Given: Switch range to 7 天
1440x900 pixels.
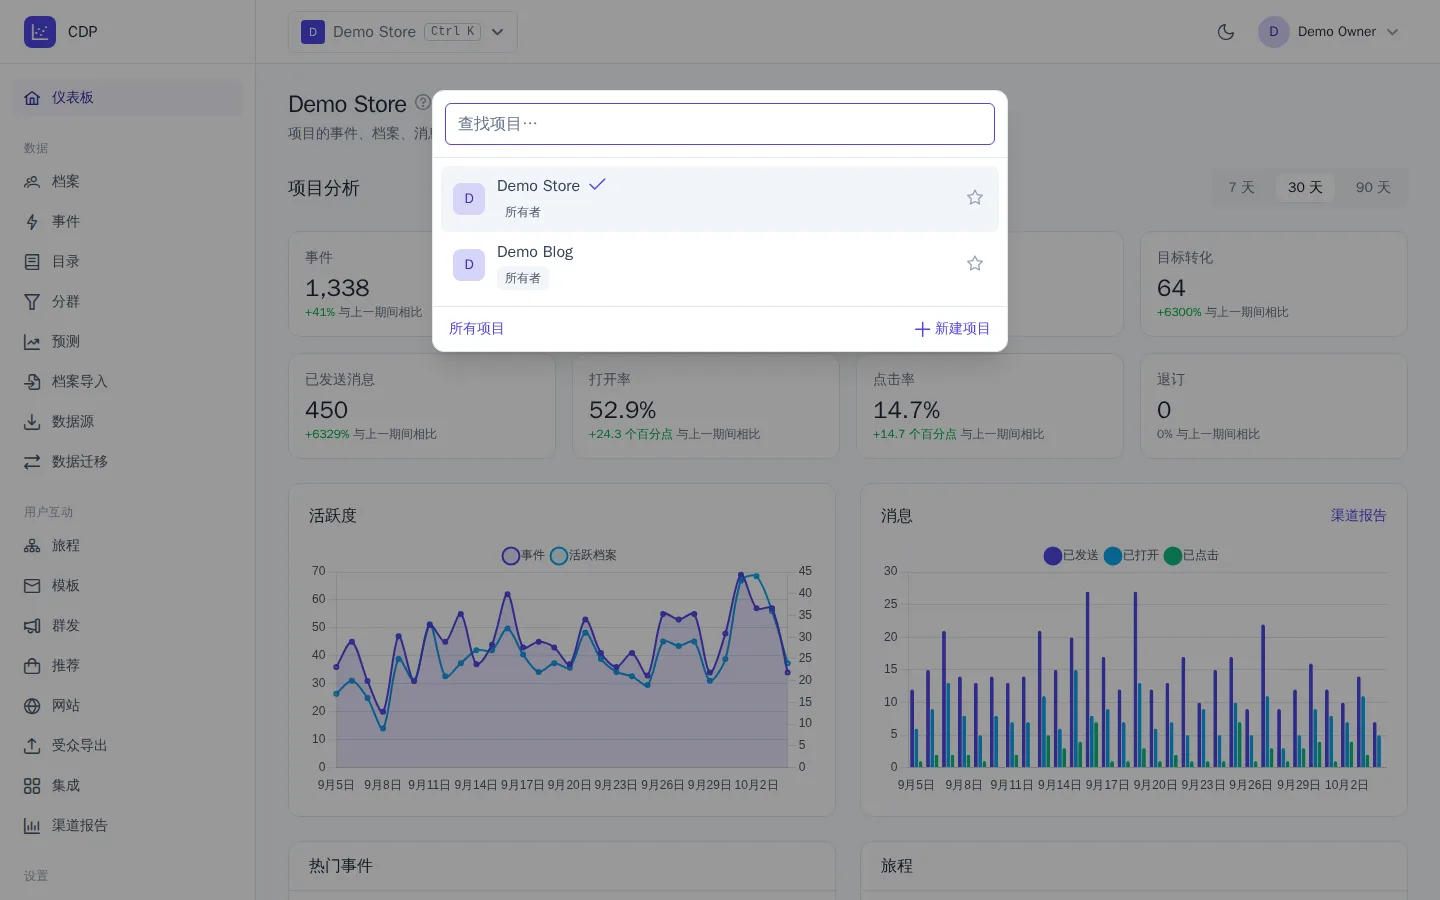Looking at the screenshot, I should point(1241,187).
